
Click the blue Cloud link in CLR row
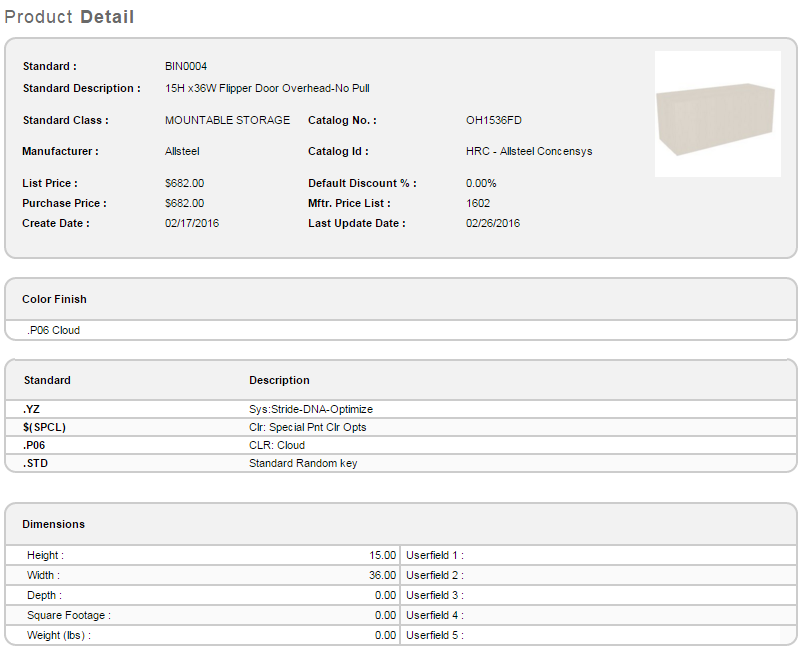291,445
